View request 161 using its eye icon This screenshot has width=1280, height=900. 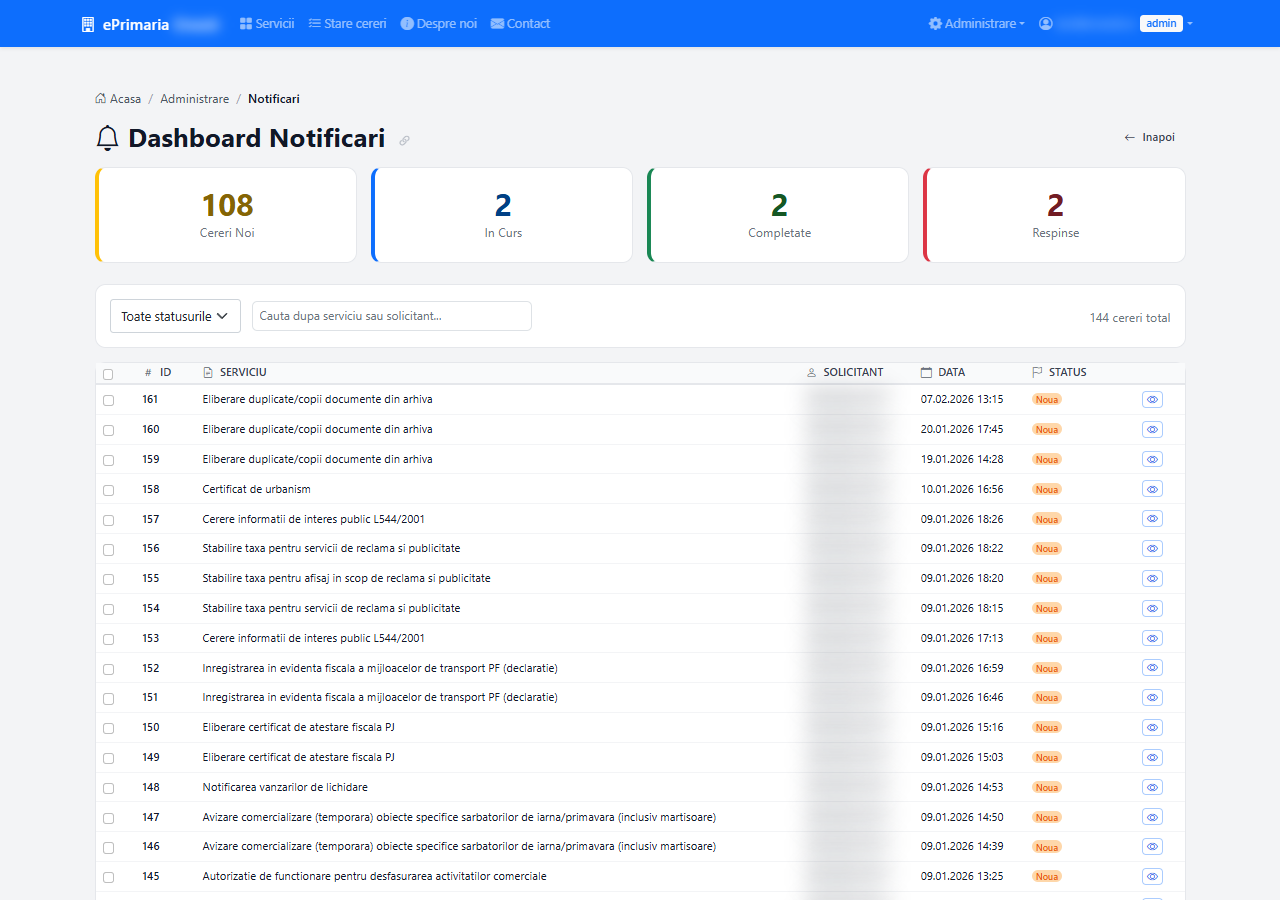coord(1152,399)
